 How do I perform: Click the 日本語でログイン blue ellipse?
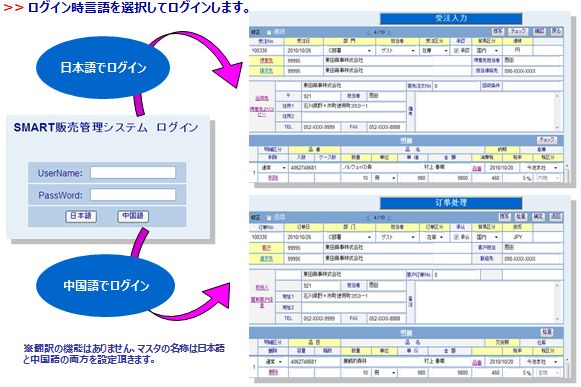coord(103,67)
